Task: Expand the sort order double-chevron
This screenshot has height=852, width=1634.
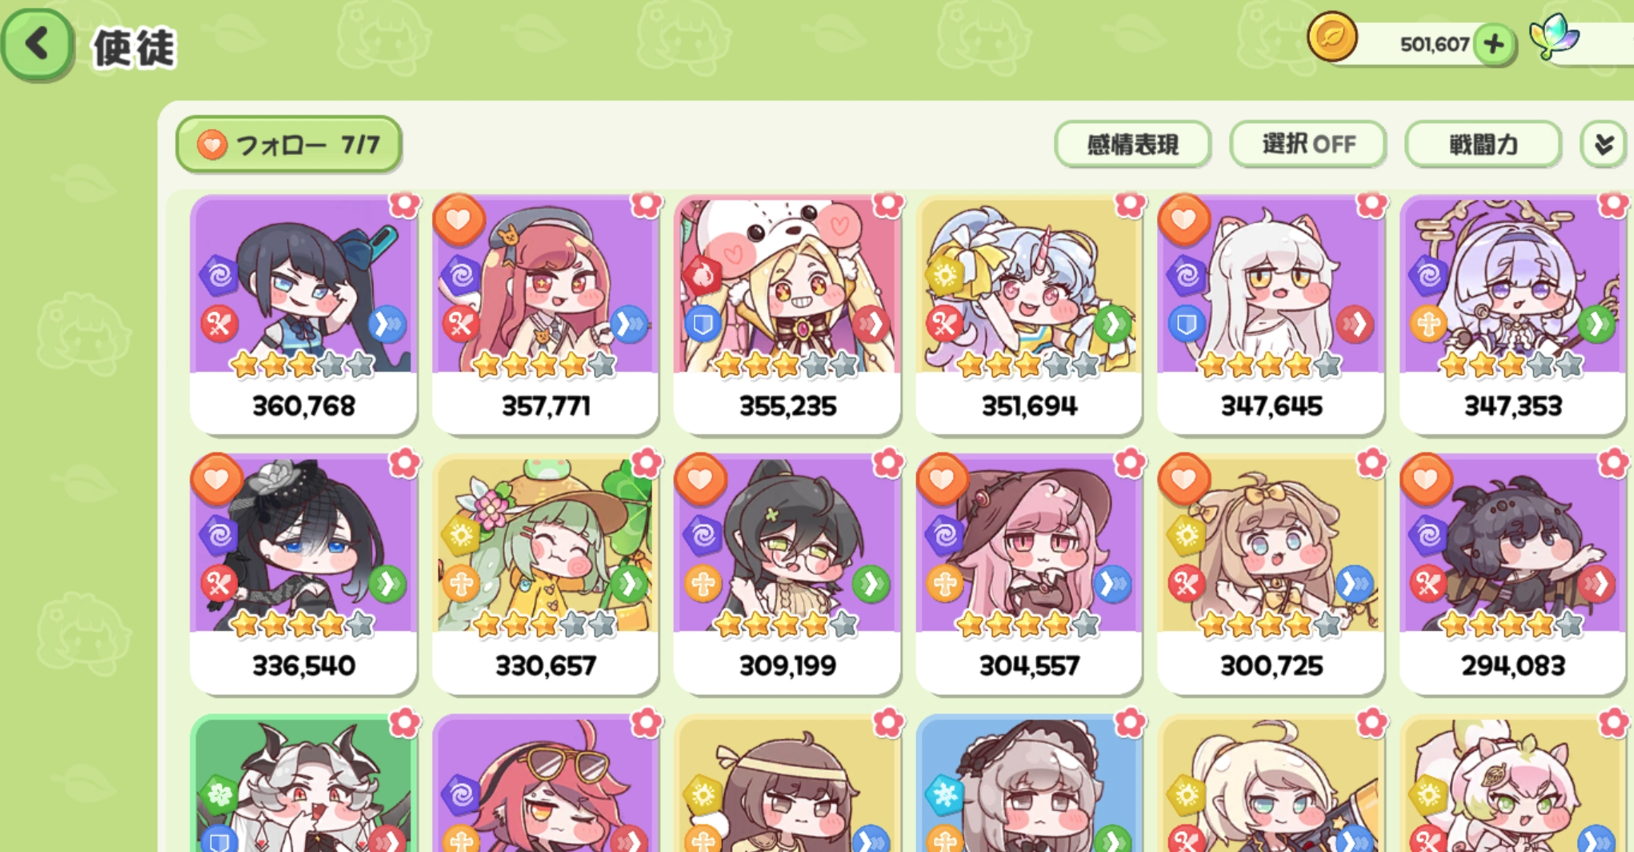Action: [x=1603, y=145]
